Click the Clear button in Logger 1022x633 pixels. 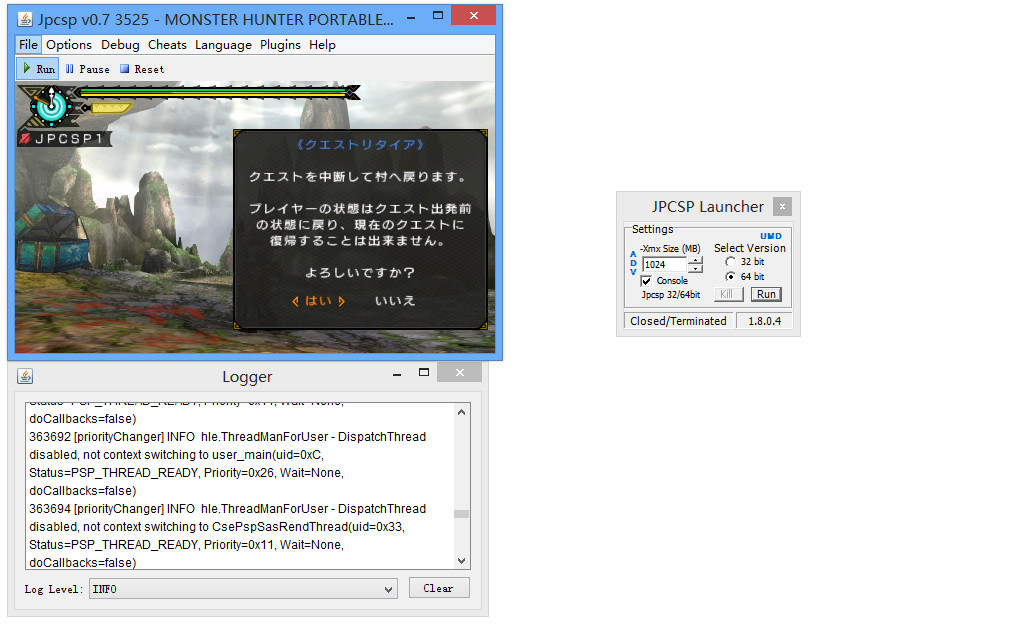[438, 588]
